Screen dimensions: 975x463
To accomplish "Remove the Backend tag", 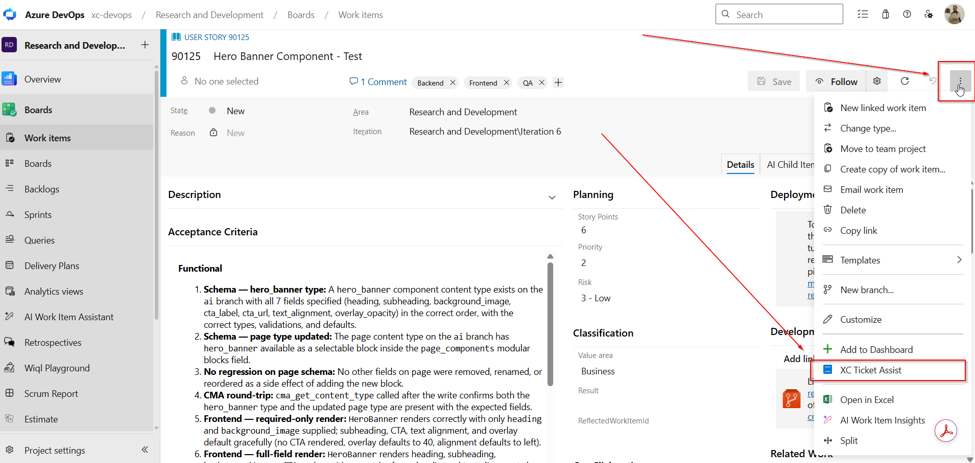I will [453, 82].
